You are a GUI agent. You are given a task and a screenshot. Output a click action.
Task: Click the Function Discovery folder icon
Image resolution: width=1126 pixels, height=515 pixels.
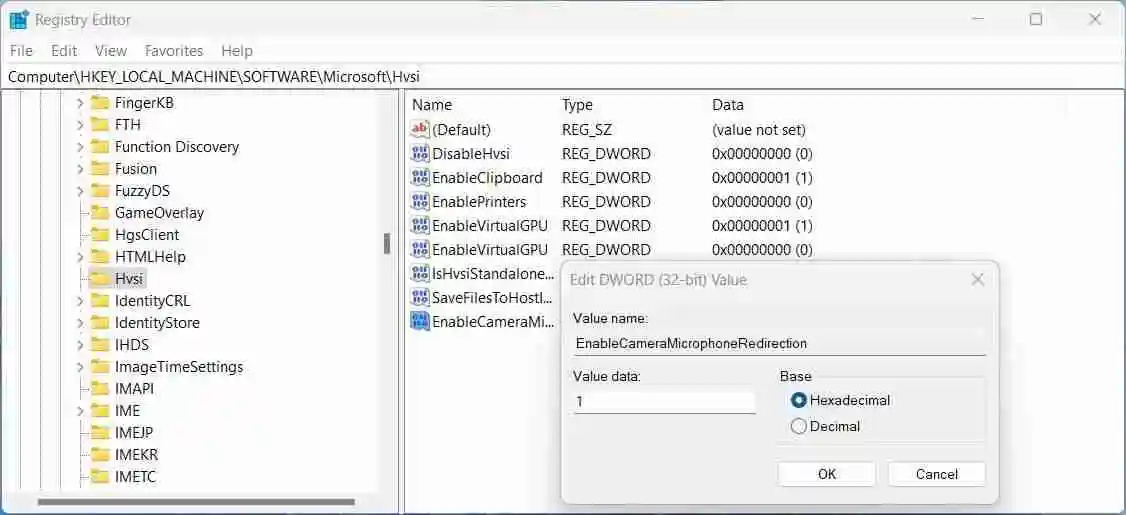tap(100, 147)
